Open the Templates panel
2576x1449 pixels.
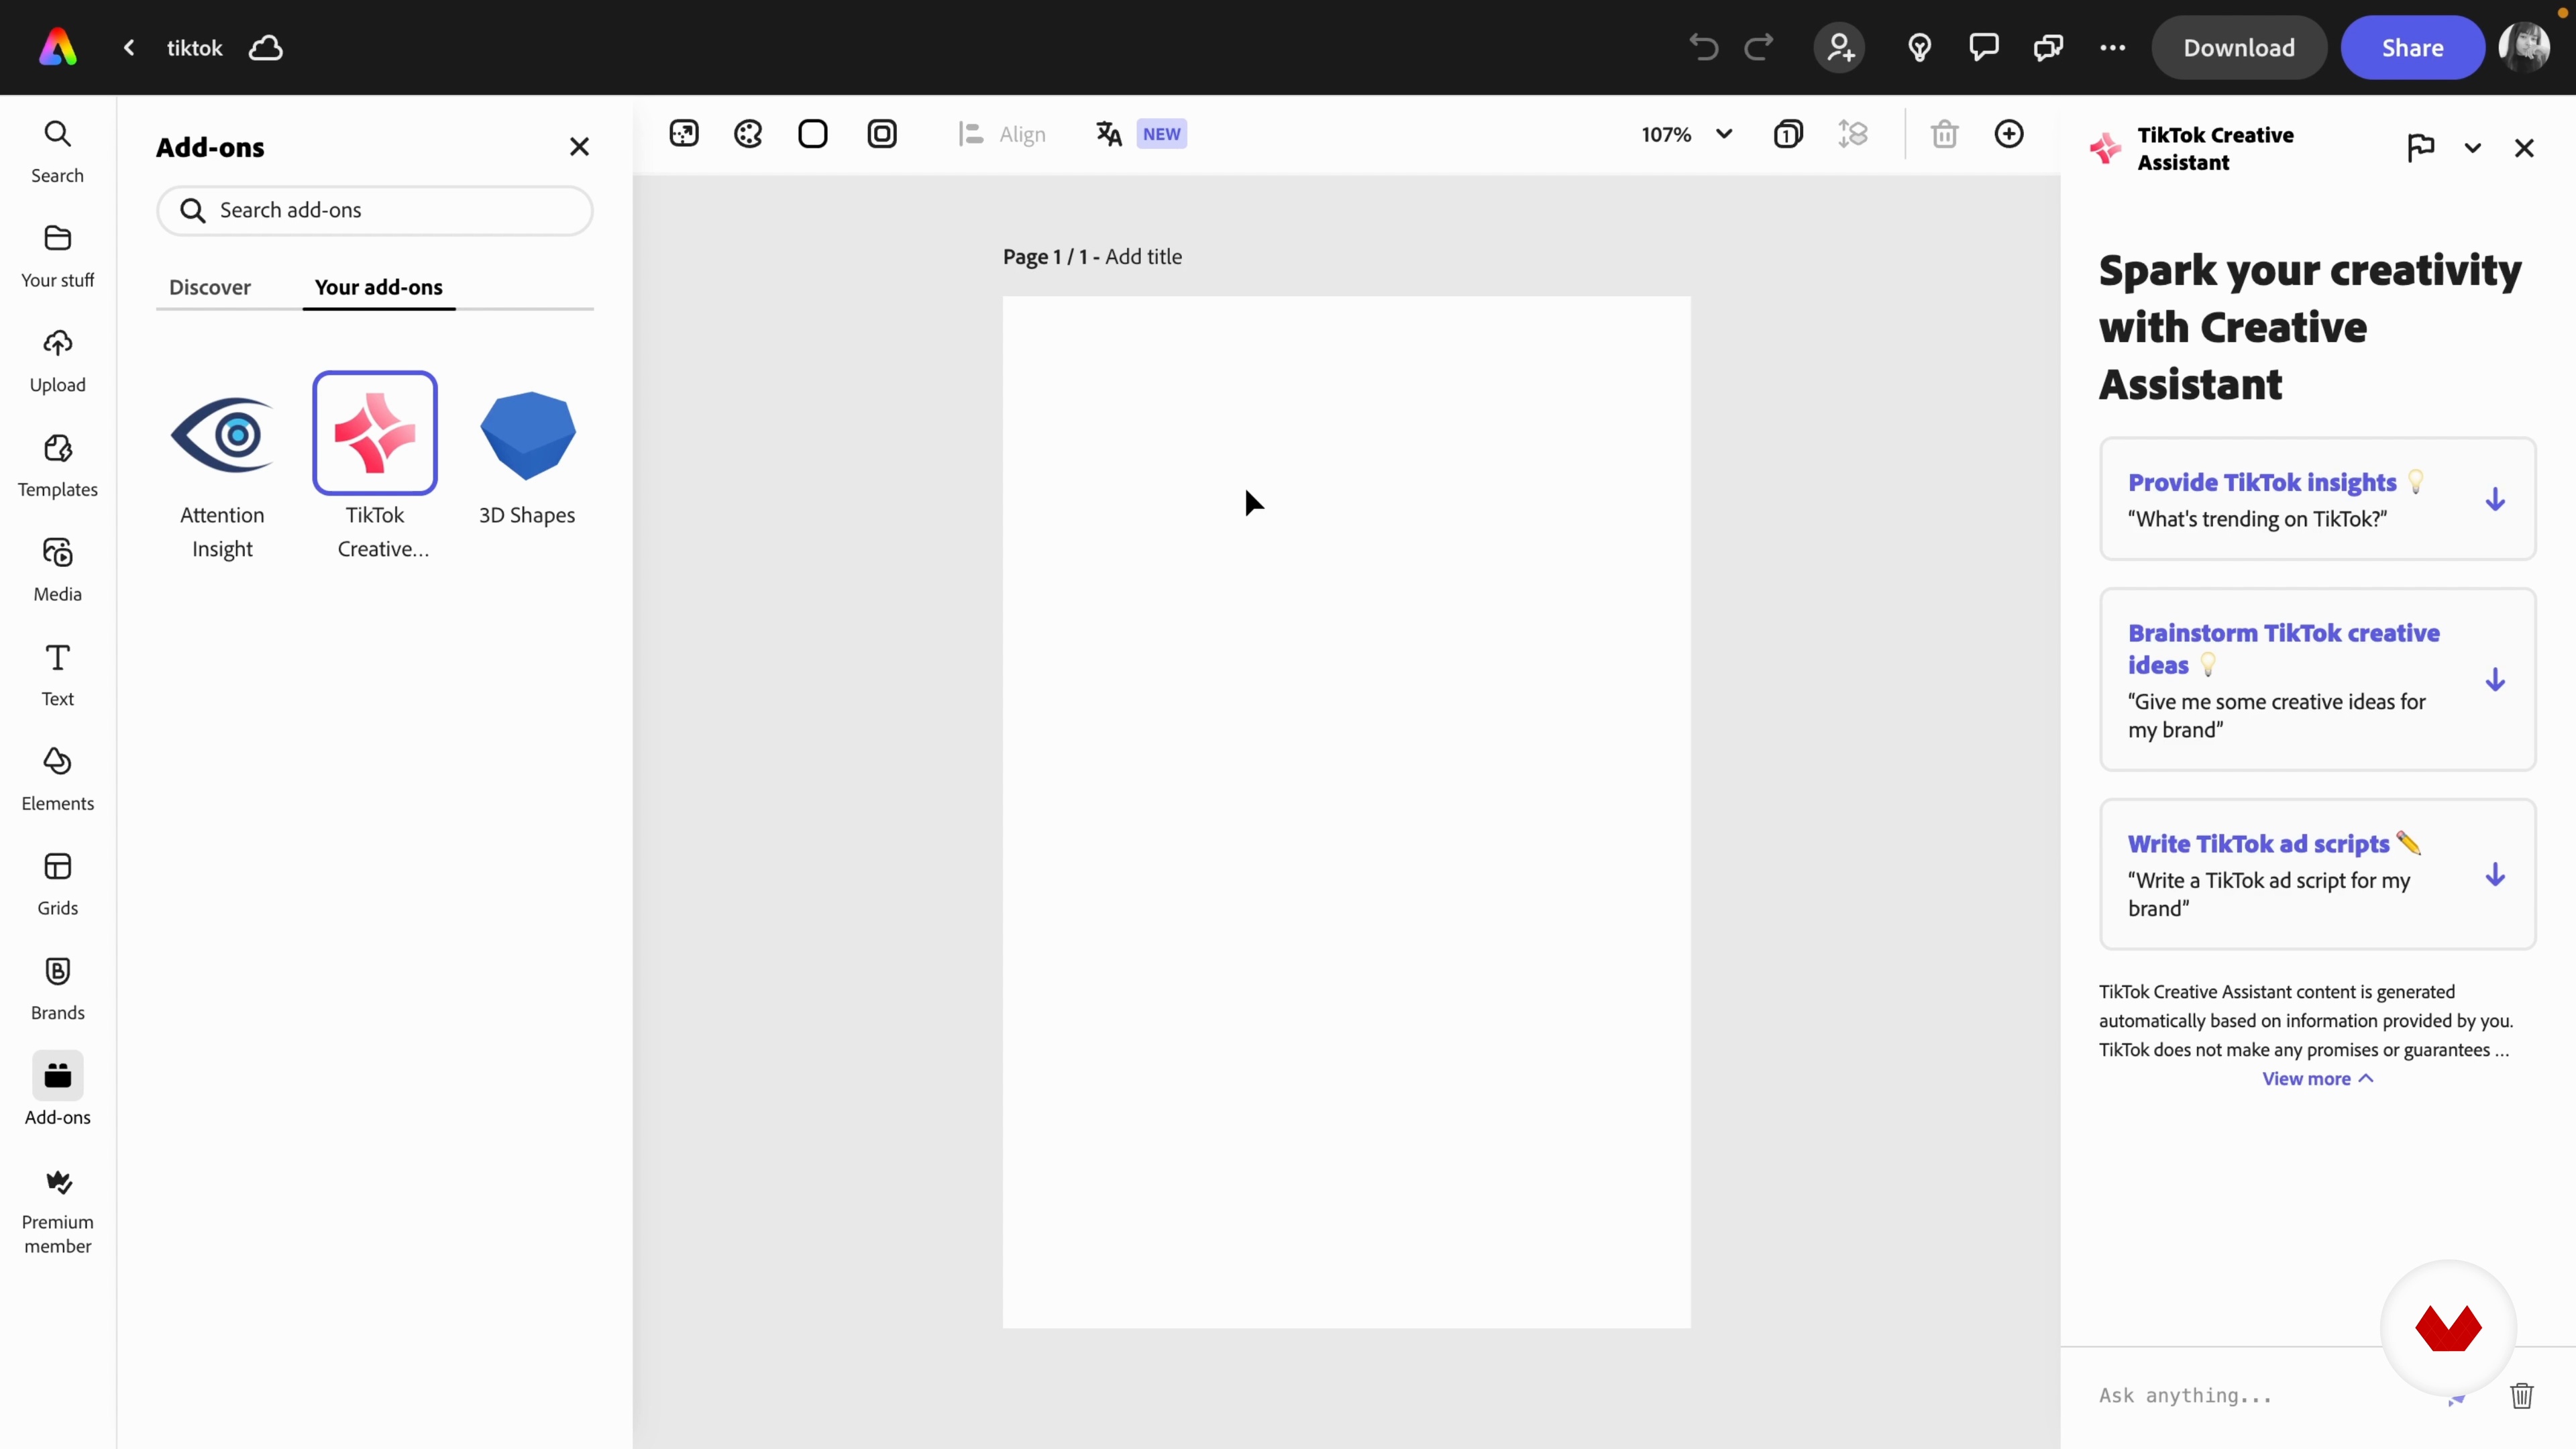tap(58, 466)
